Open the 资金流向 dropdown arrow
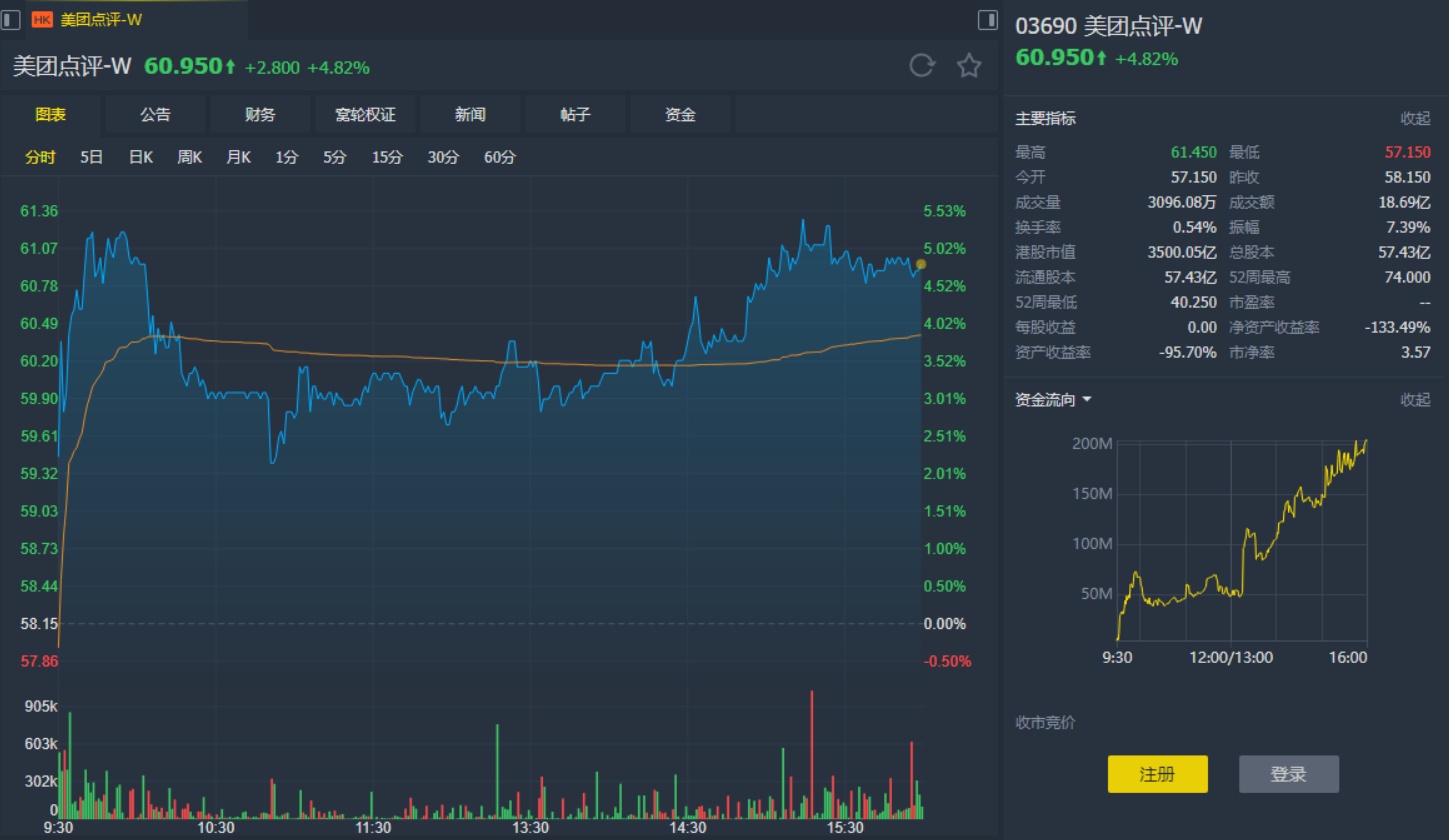Image resolution: width=1449 pixels, height=840 pixels. tap(1087, 400)
